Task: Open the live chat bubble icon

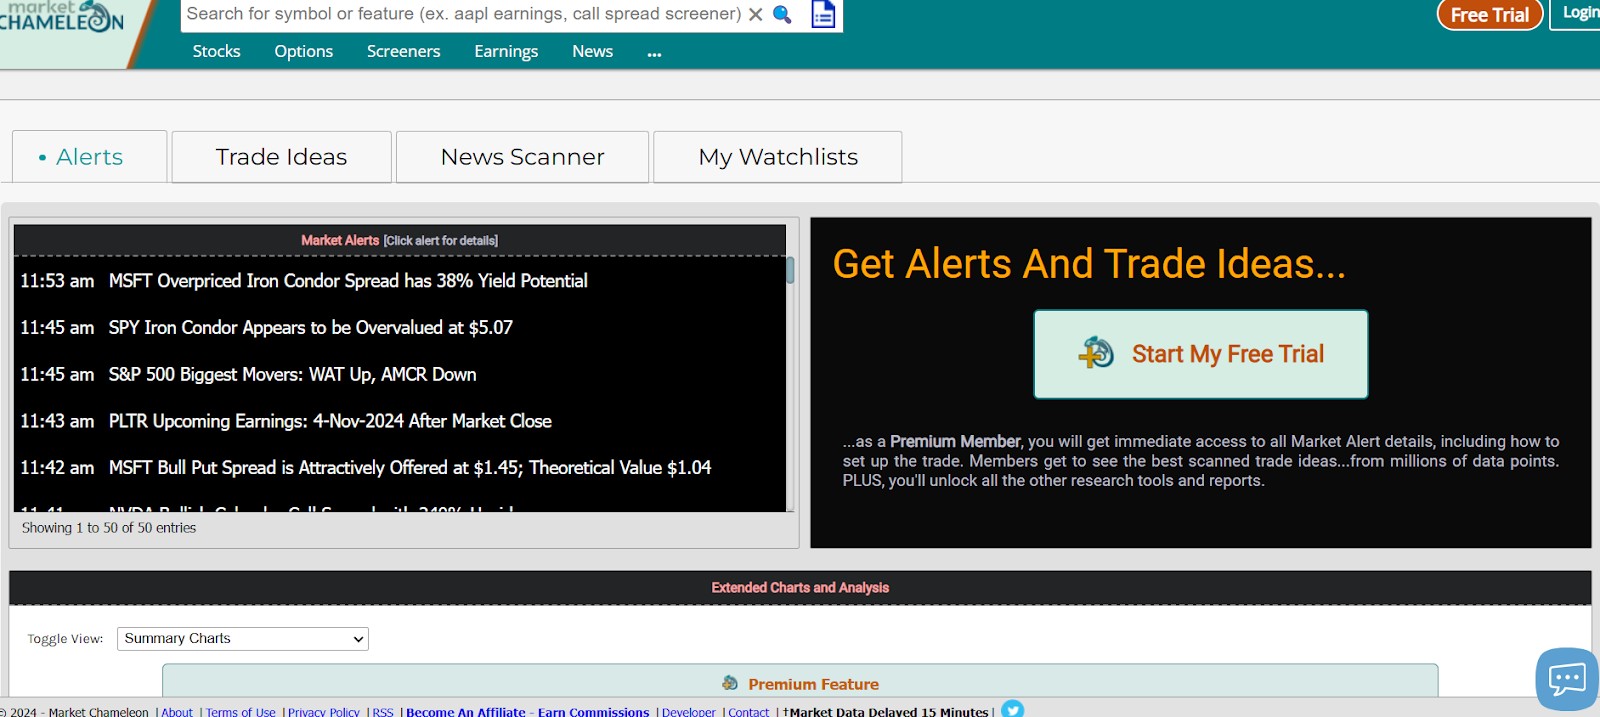Action: (x=1567, y=679)
